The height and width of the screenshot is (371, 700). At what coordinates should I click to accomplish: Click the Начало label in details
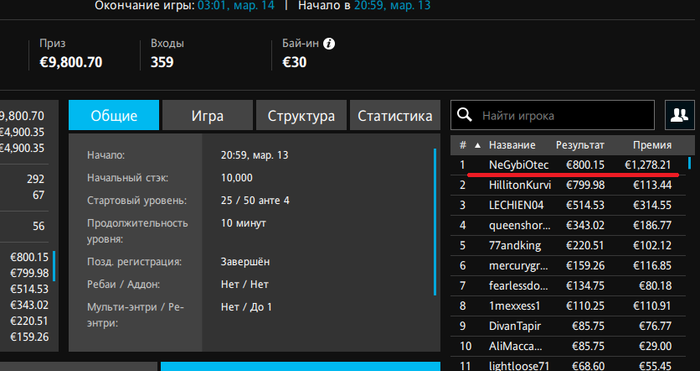pos(106,155)
